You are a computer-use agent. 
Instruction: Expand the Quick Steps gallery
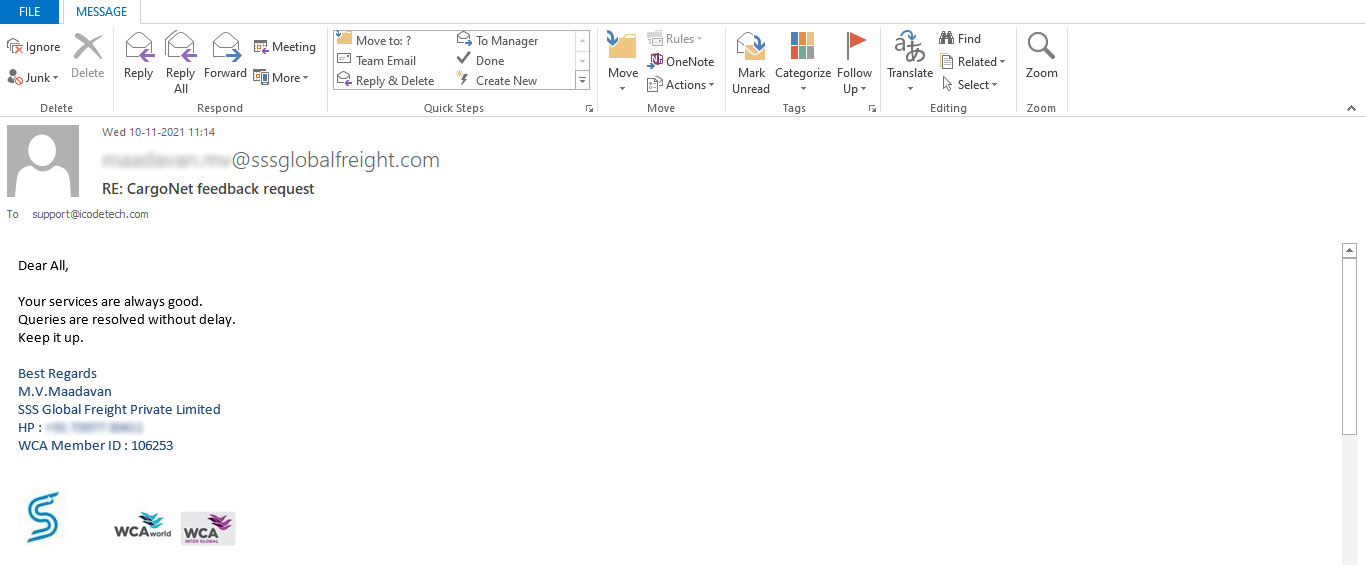[582, 80]
